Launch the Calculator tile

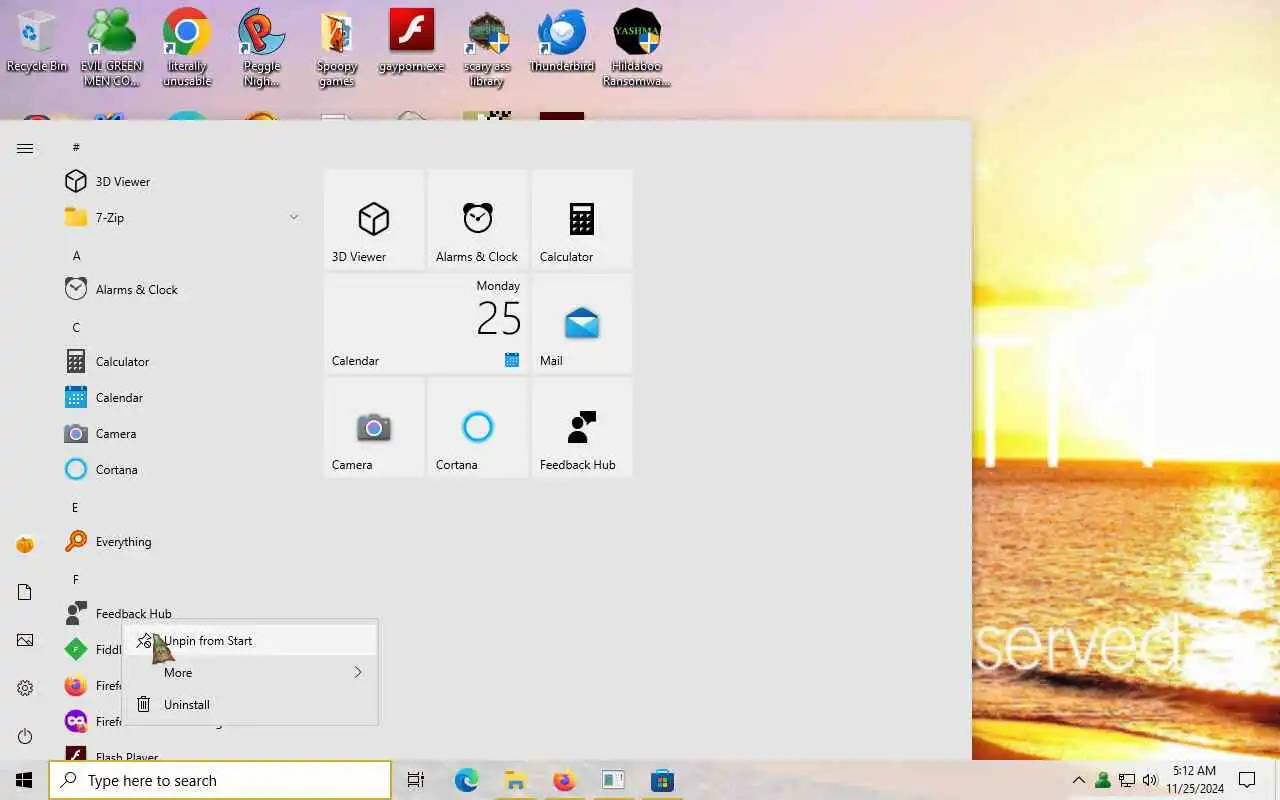point(582,219)
